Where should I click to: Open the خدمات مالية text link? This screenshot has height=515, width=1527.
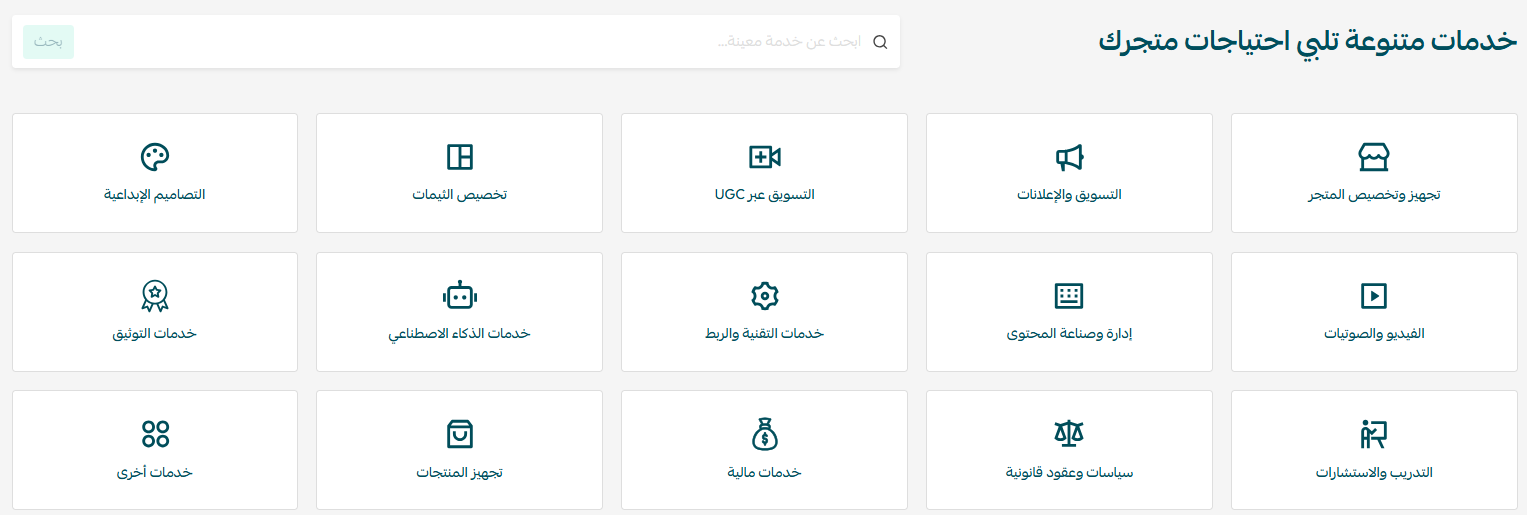tap(764, 472)
